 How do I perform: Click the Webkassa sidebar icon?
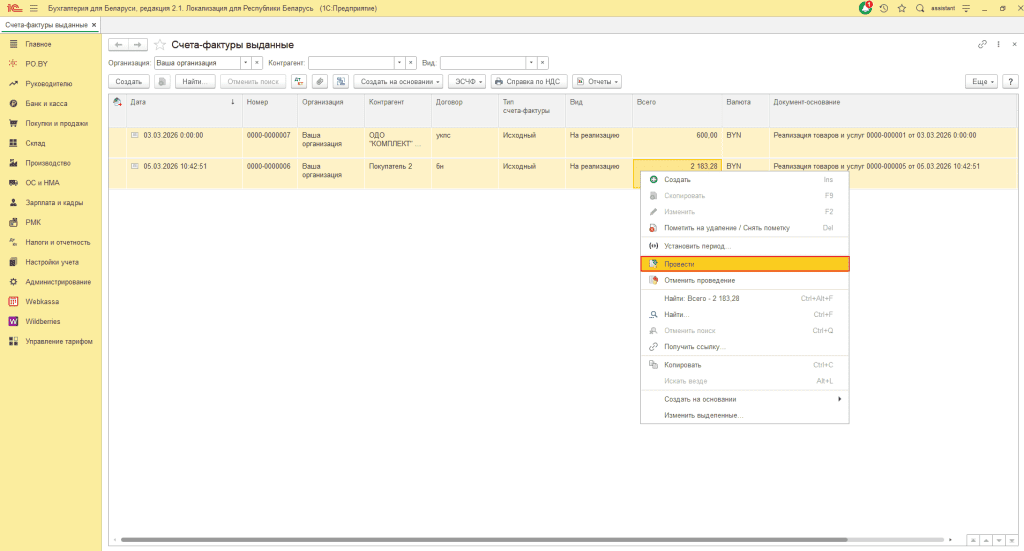pyautogui.click(x=13, y=301)
